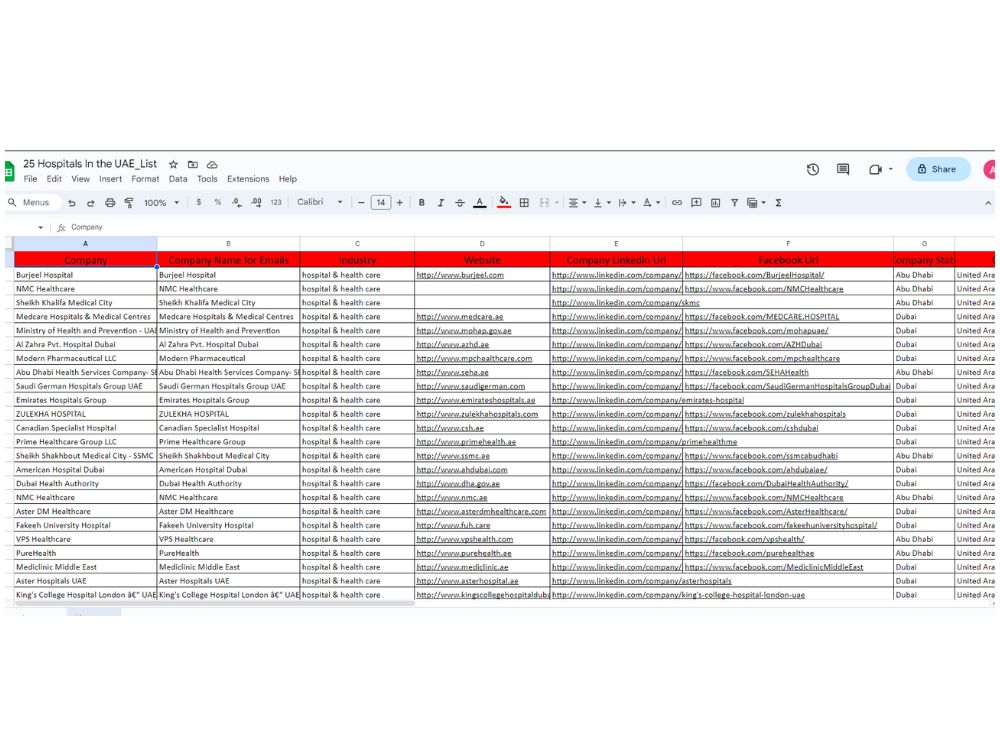Open the borders tool
The height and width of the screenshot is (750, 1000).
(x=524, y=203)
